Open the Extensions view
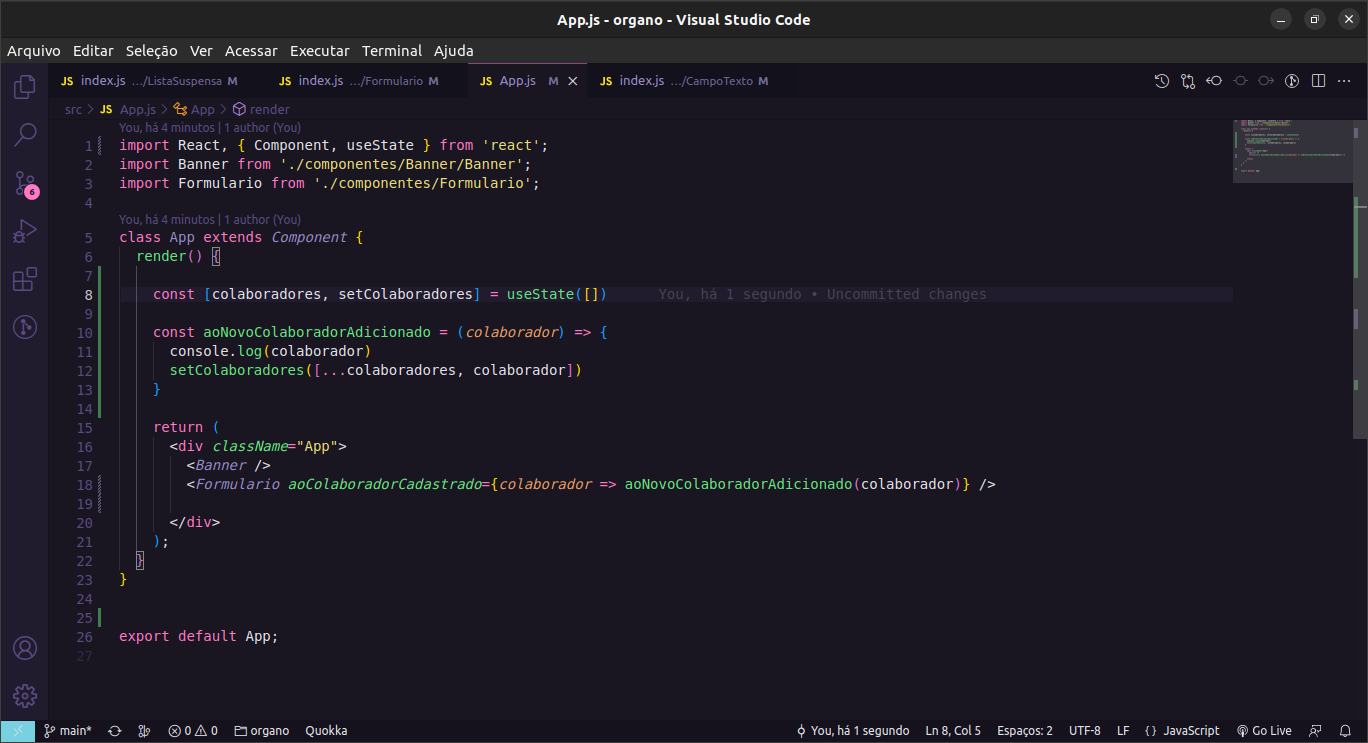Screen dimensions: 1368x743 coord(25,279)
